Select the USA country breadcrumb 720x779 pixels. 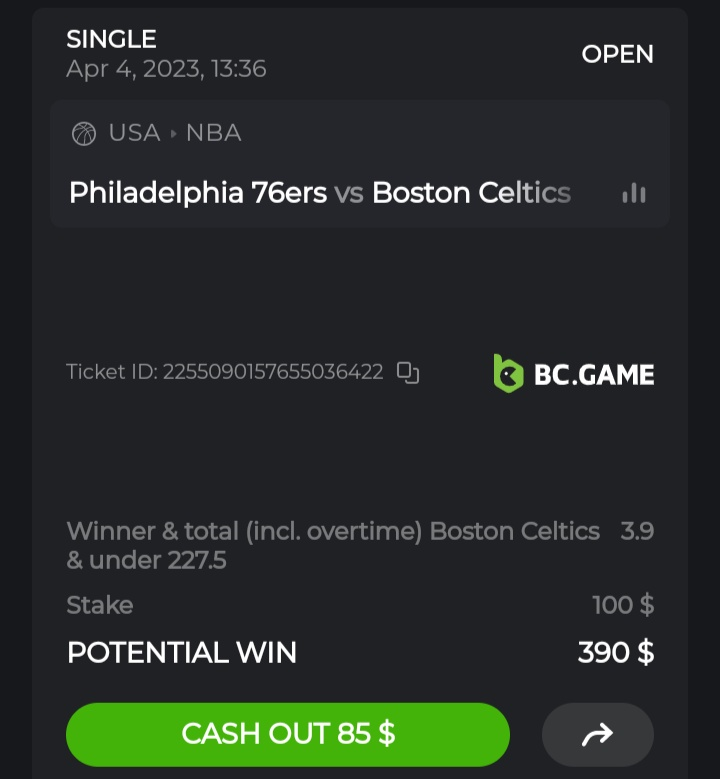click(x=134, y=134)
